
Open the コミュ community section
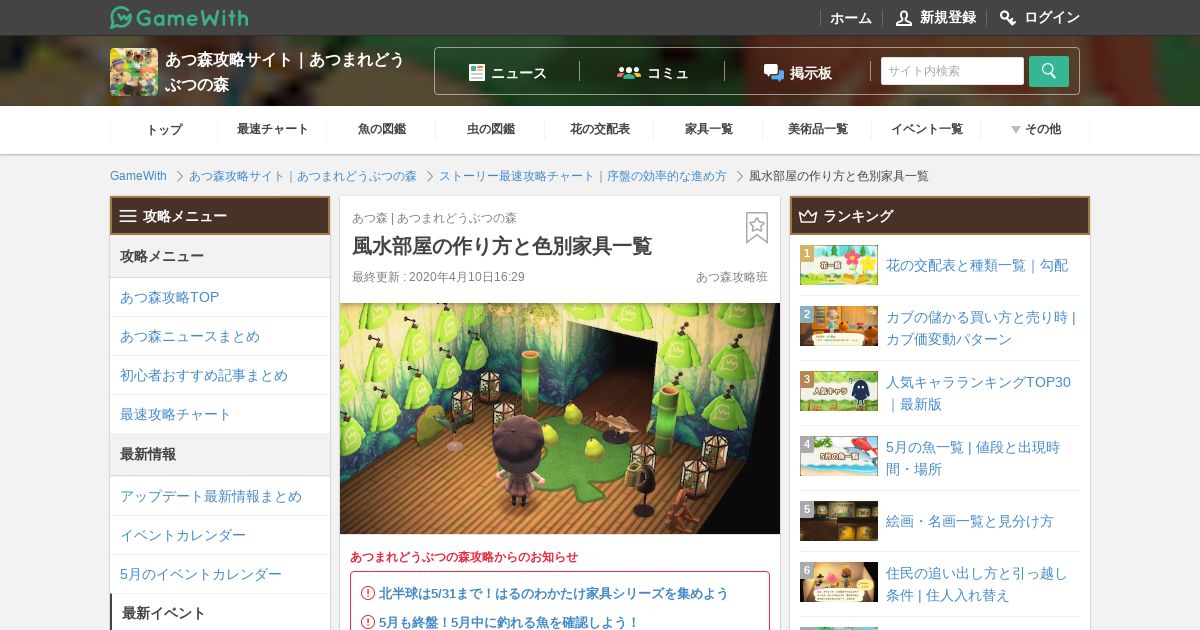tap(652, 72)
